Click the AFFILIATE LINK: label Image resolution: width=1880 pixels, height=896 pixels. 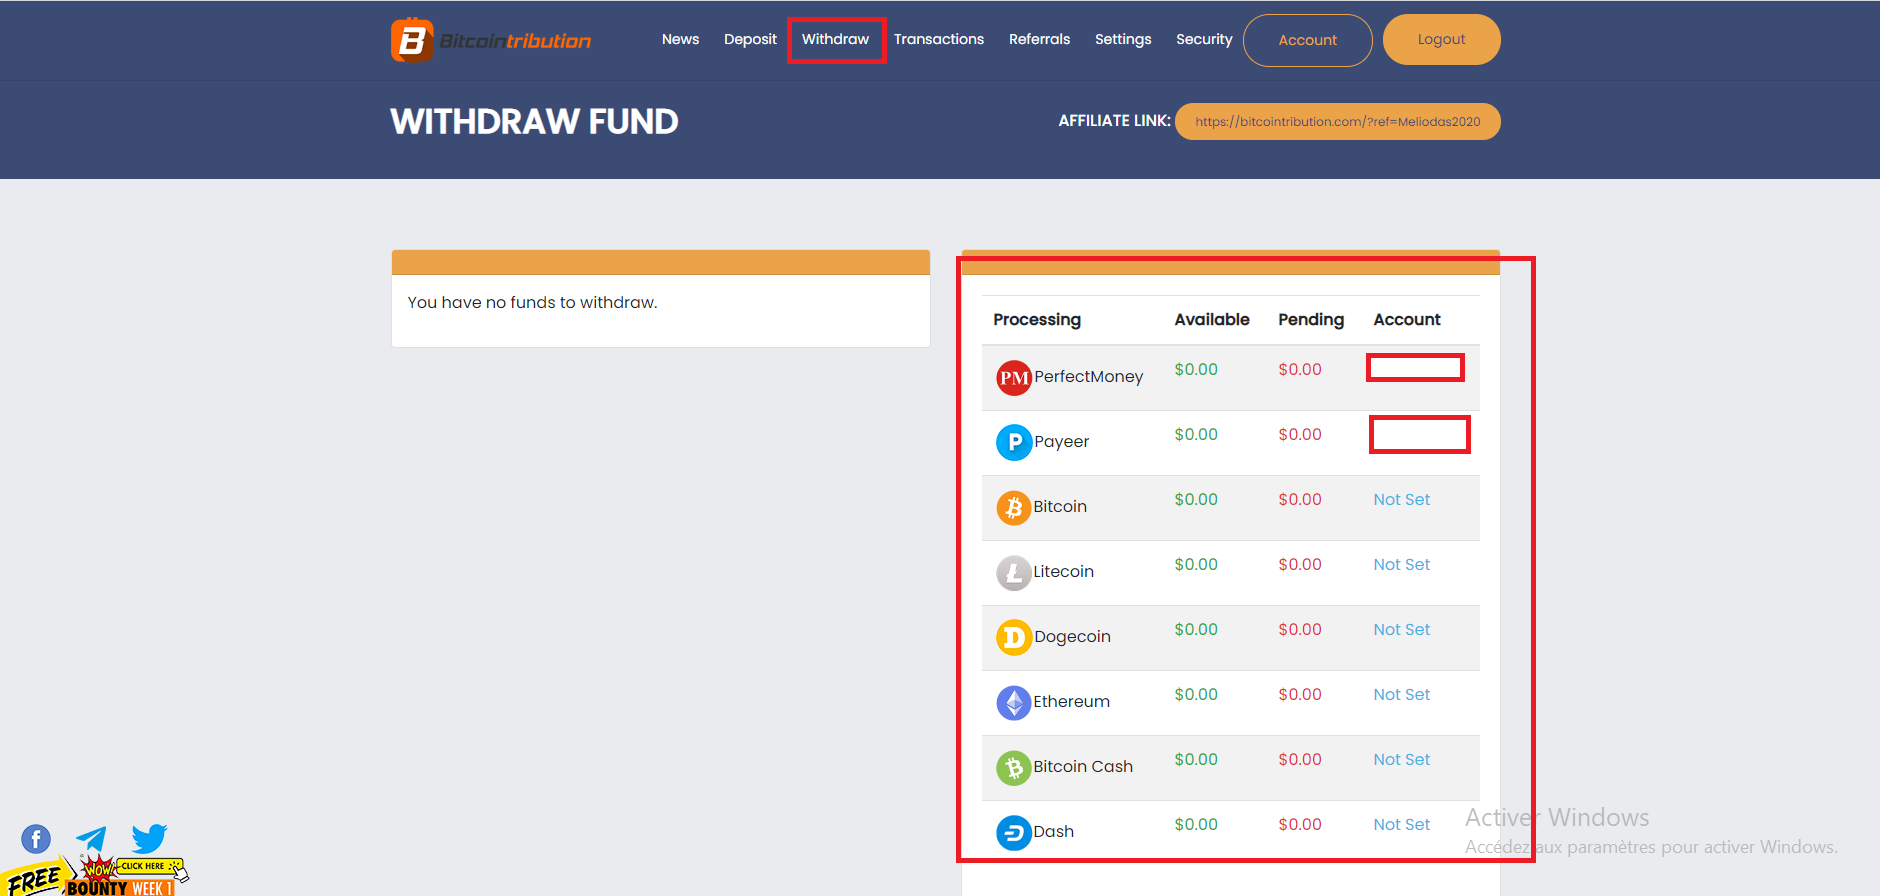tap(1114, 121)
